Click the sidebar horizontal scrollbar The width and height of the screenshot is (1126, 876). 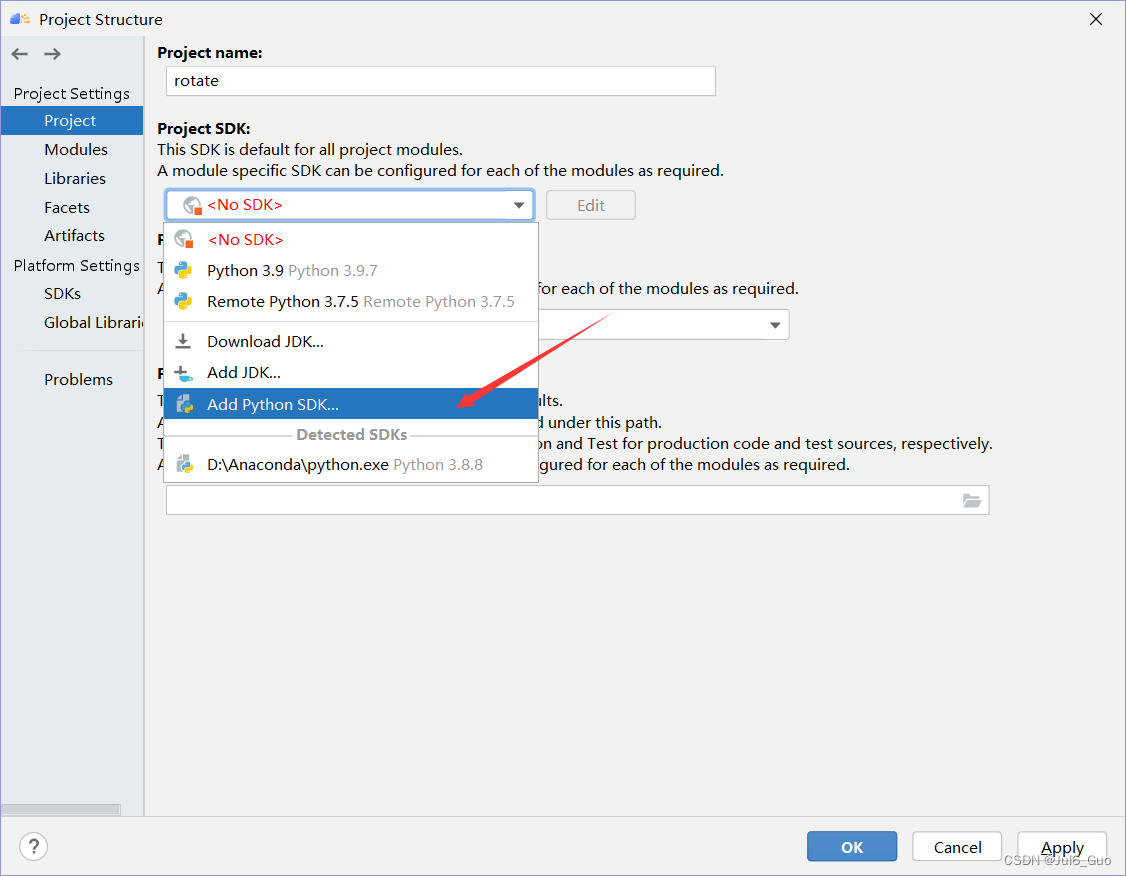[60, 809]
